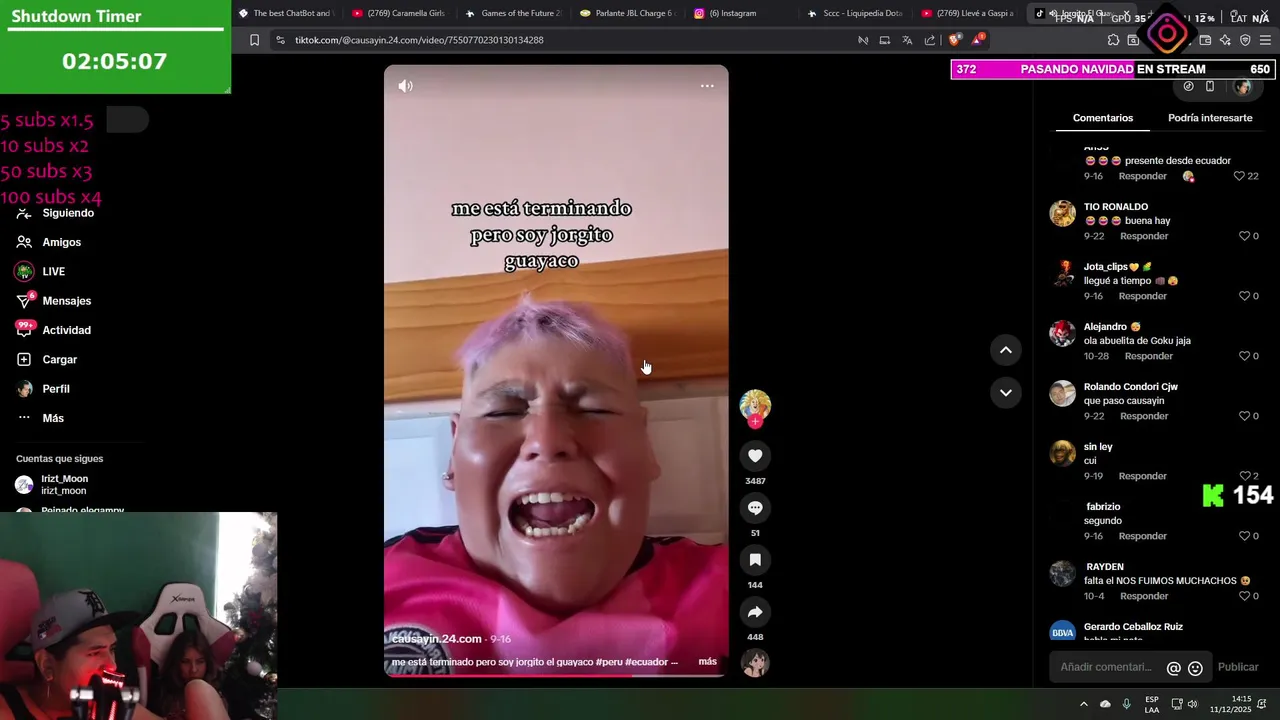This screenshot has height=720, width=1280.
Task: Like the video with the heart icon
Action: click(x=755, y=456)
